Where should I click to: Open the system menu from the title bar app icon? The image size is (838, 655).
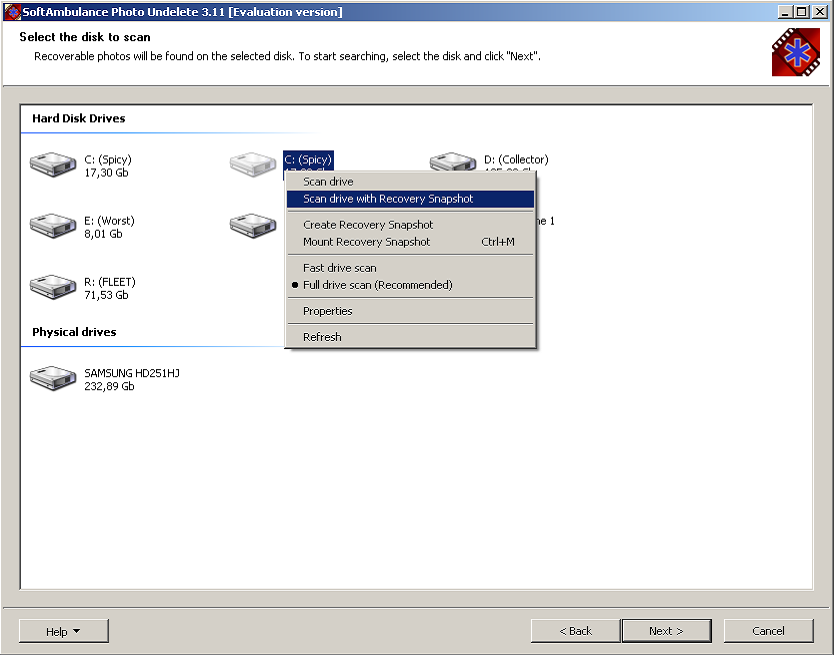click(11, 11)
